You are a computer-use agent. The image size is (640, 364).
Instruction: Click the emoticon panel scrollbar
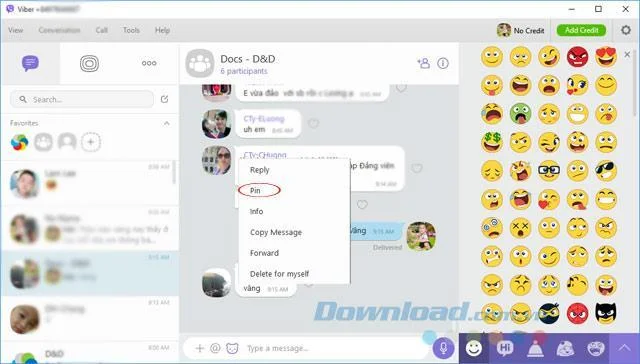[636, 82]
